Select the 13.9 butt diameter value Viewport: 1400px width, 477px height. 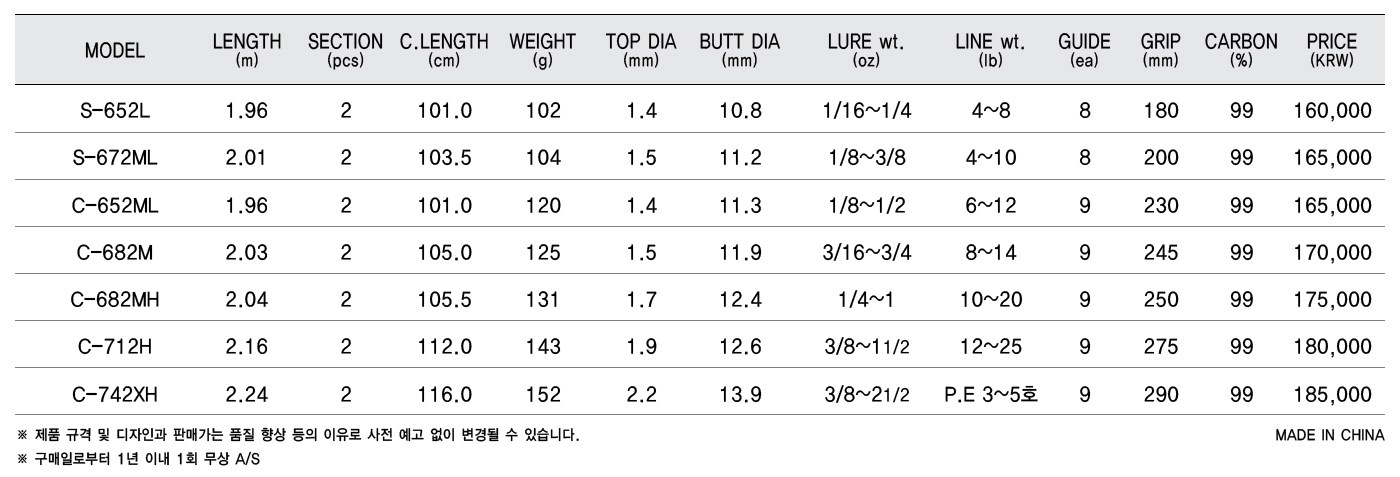(x=741, y=394)
